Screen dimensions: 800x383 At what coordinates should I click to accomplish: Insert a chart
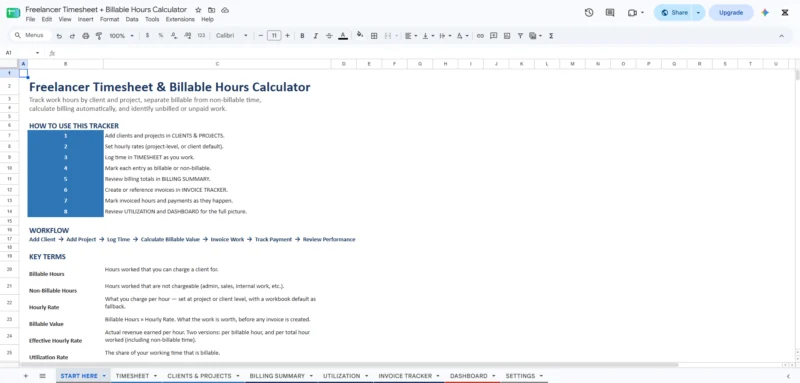pyautogui.click(x=507, y=36)
